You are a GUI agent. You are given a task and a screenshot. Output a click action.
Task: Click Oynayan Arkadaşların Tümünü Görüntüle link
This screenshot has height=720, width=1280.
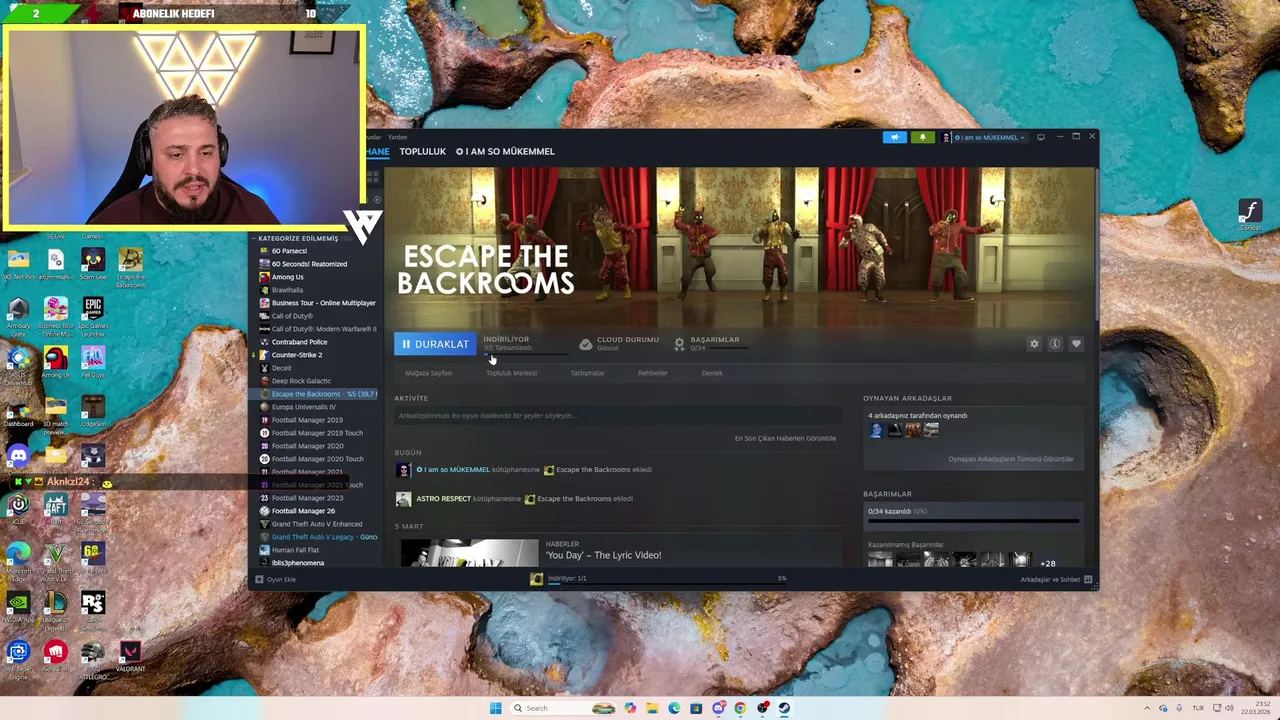1010,459
